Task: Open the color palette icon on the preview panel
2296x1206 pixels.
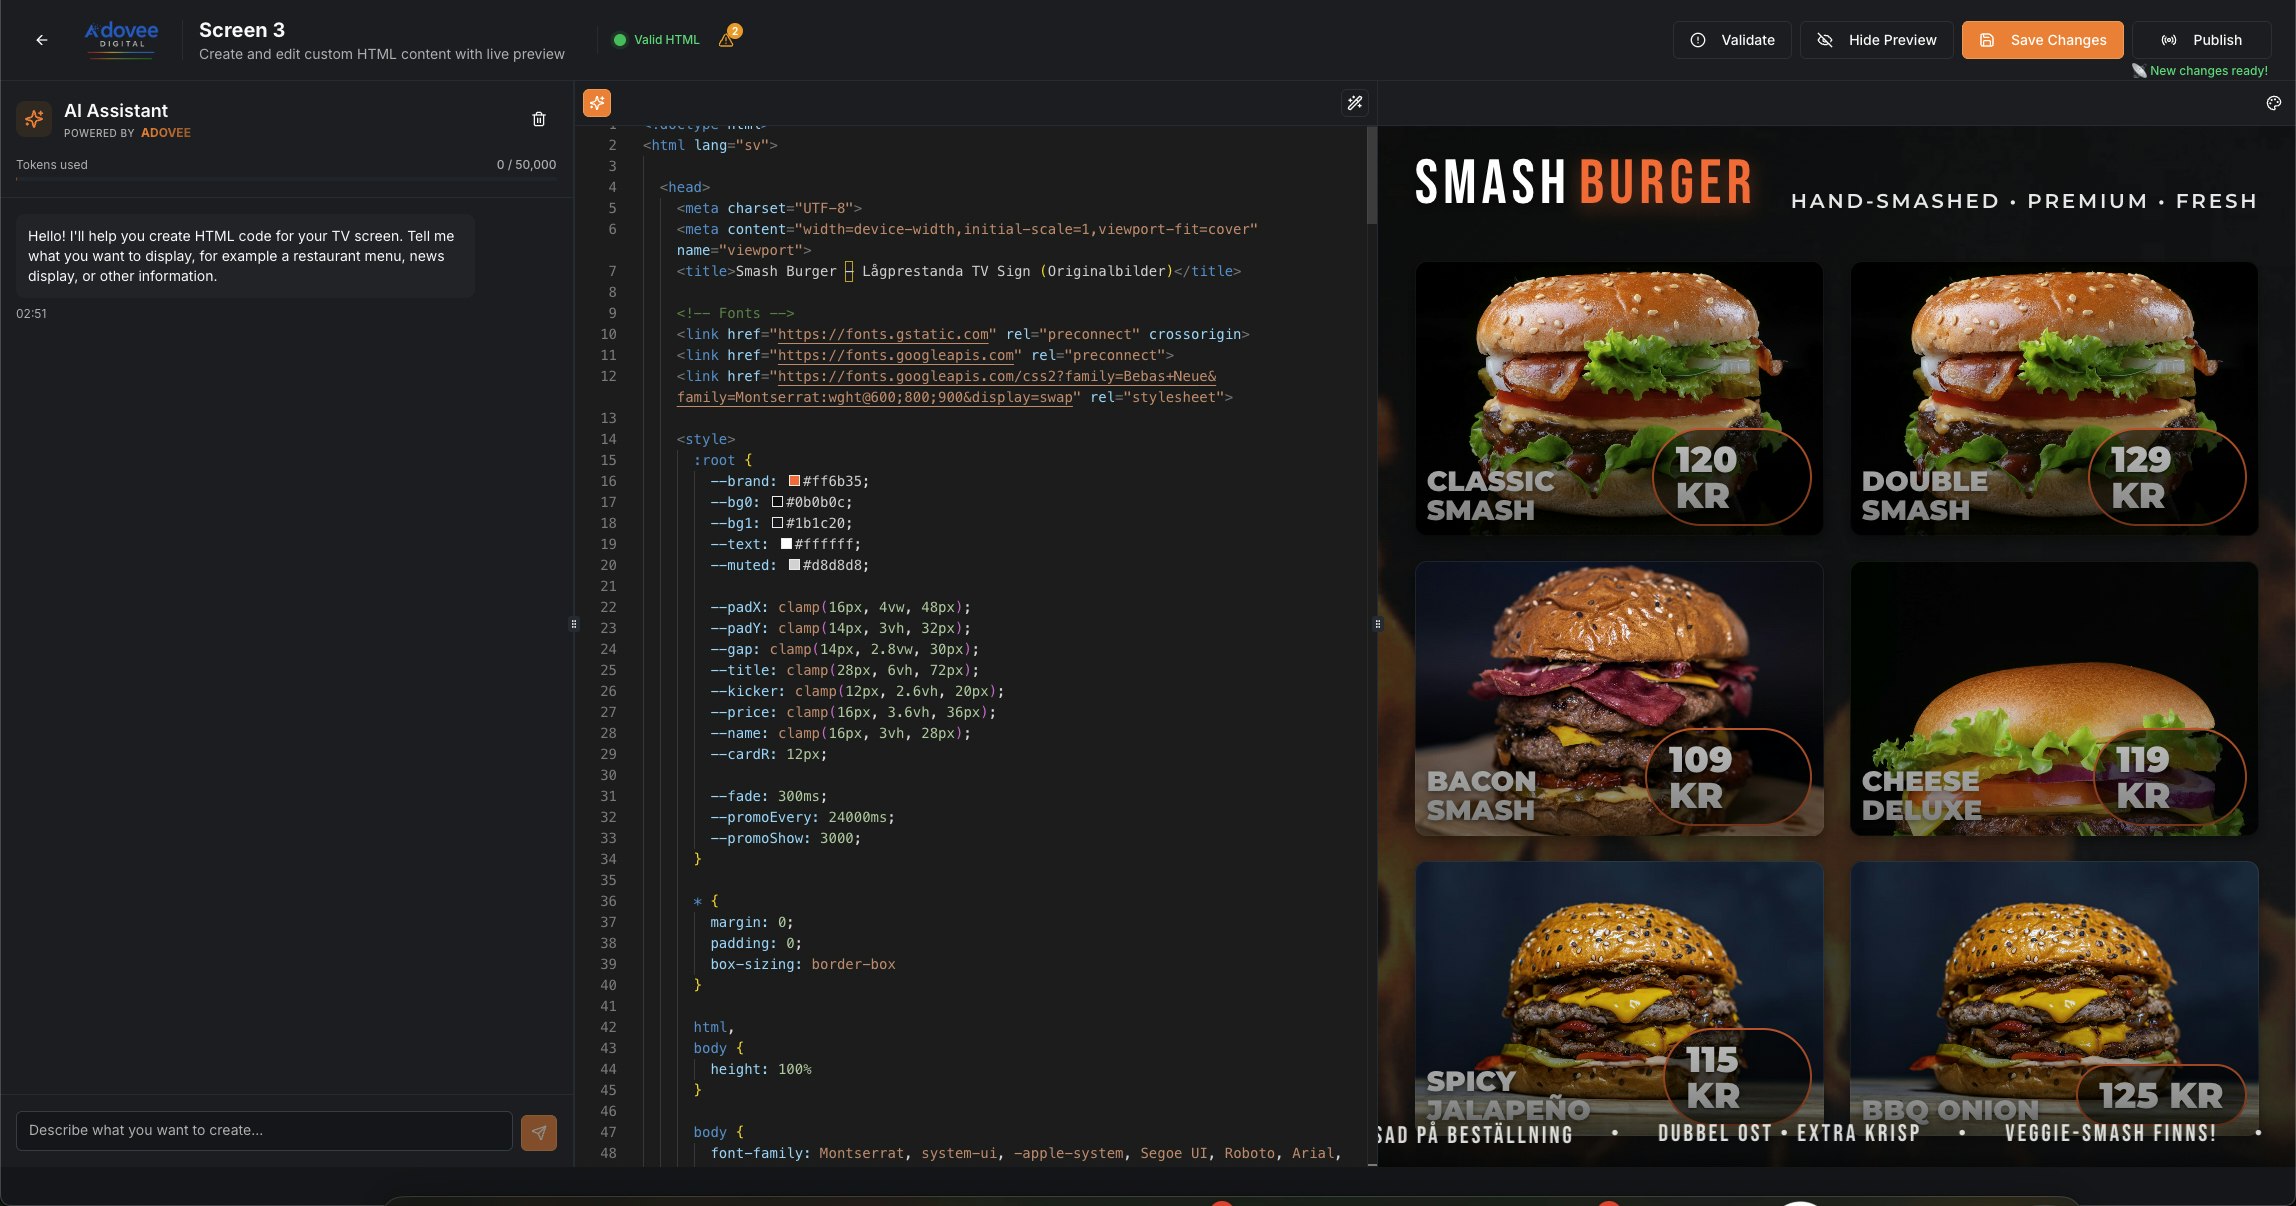Action: pos(2274,103)
